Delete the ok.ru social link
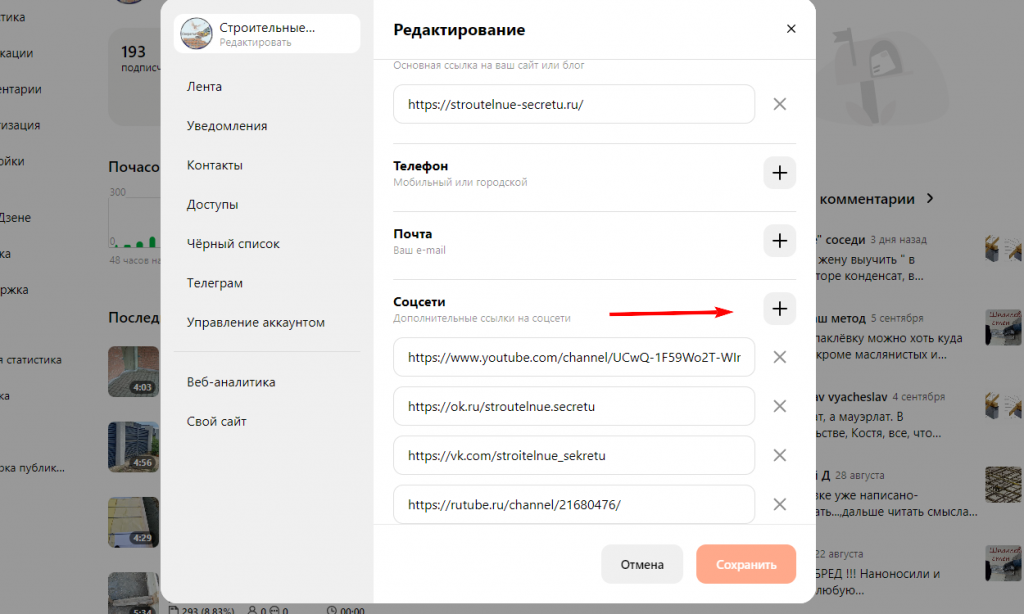 [779, 406]
